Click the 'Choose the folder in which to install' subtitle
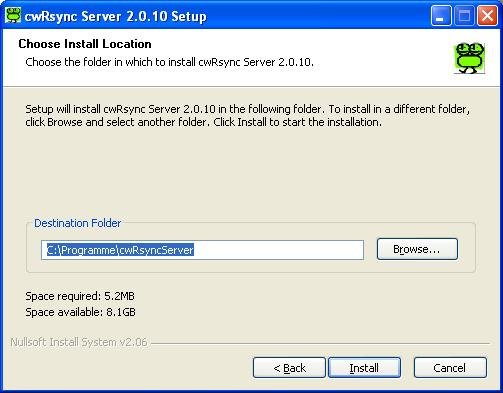The image size is (503, 393). tap(169, 62)
